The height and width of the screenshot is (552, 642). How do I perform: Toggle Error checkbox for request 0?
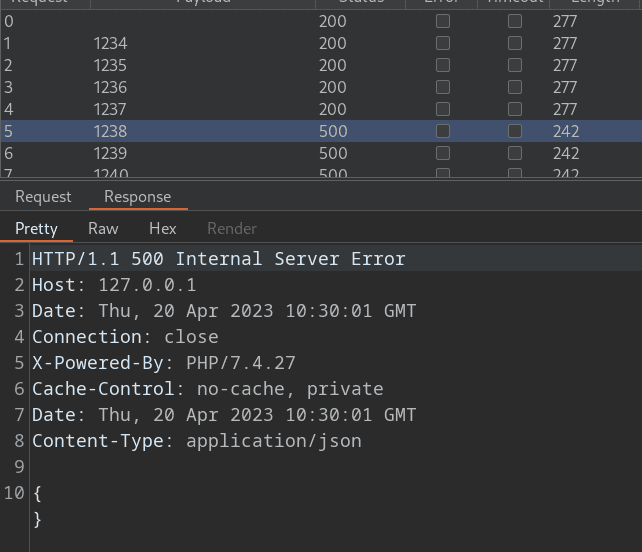click(443, 21)
